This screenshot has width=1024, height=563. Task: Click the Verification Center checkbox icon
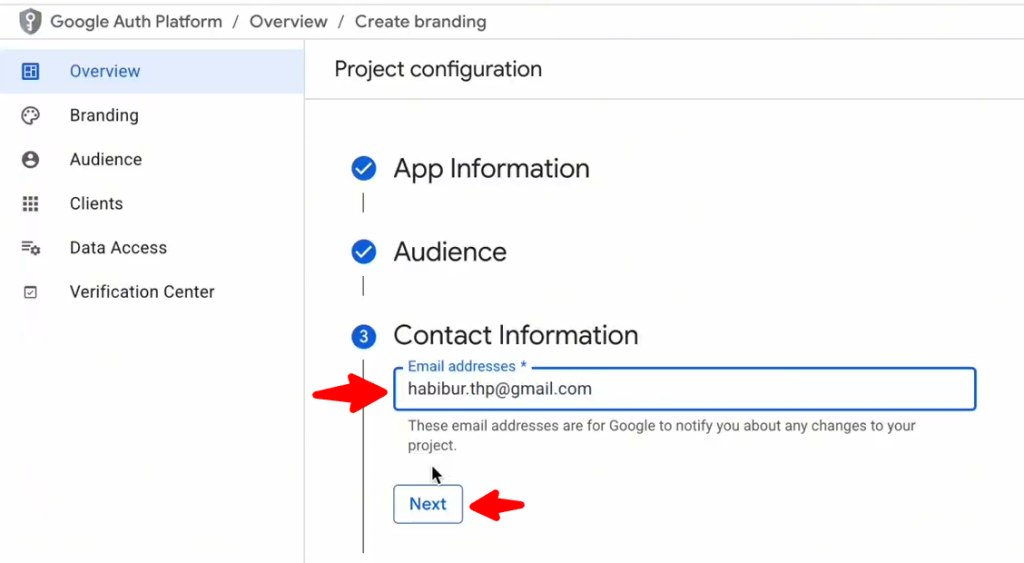[30, 292]
